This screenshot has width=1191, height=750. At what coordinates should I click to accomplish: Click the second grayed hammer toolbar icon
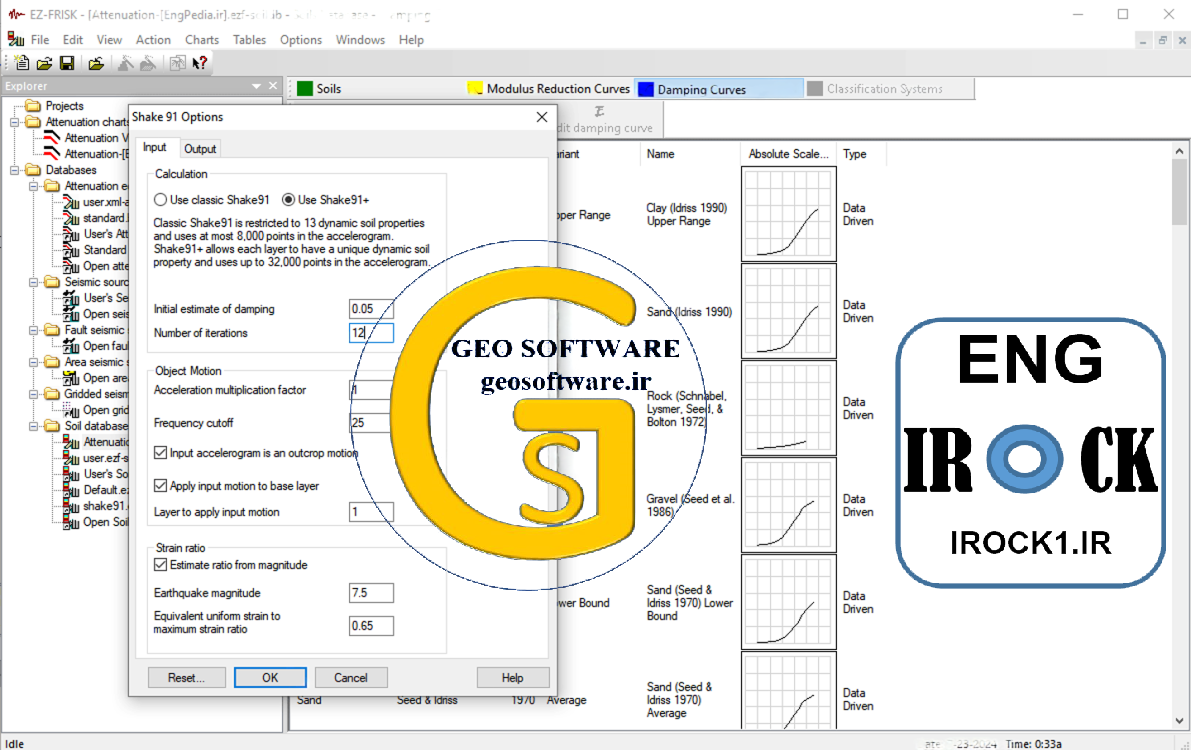[x=148, y=63]
